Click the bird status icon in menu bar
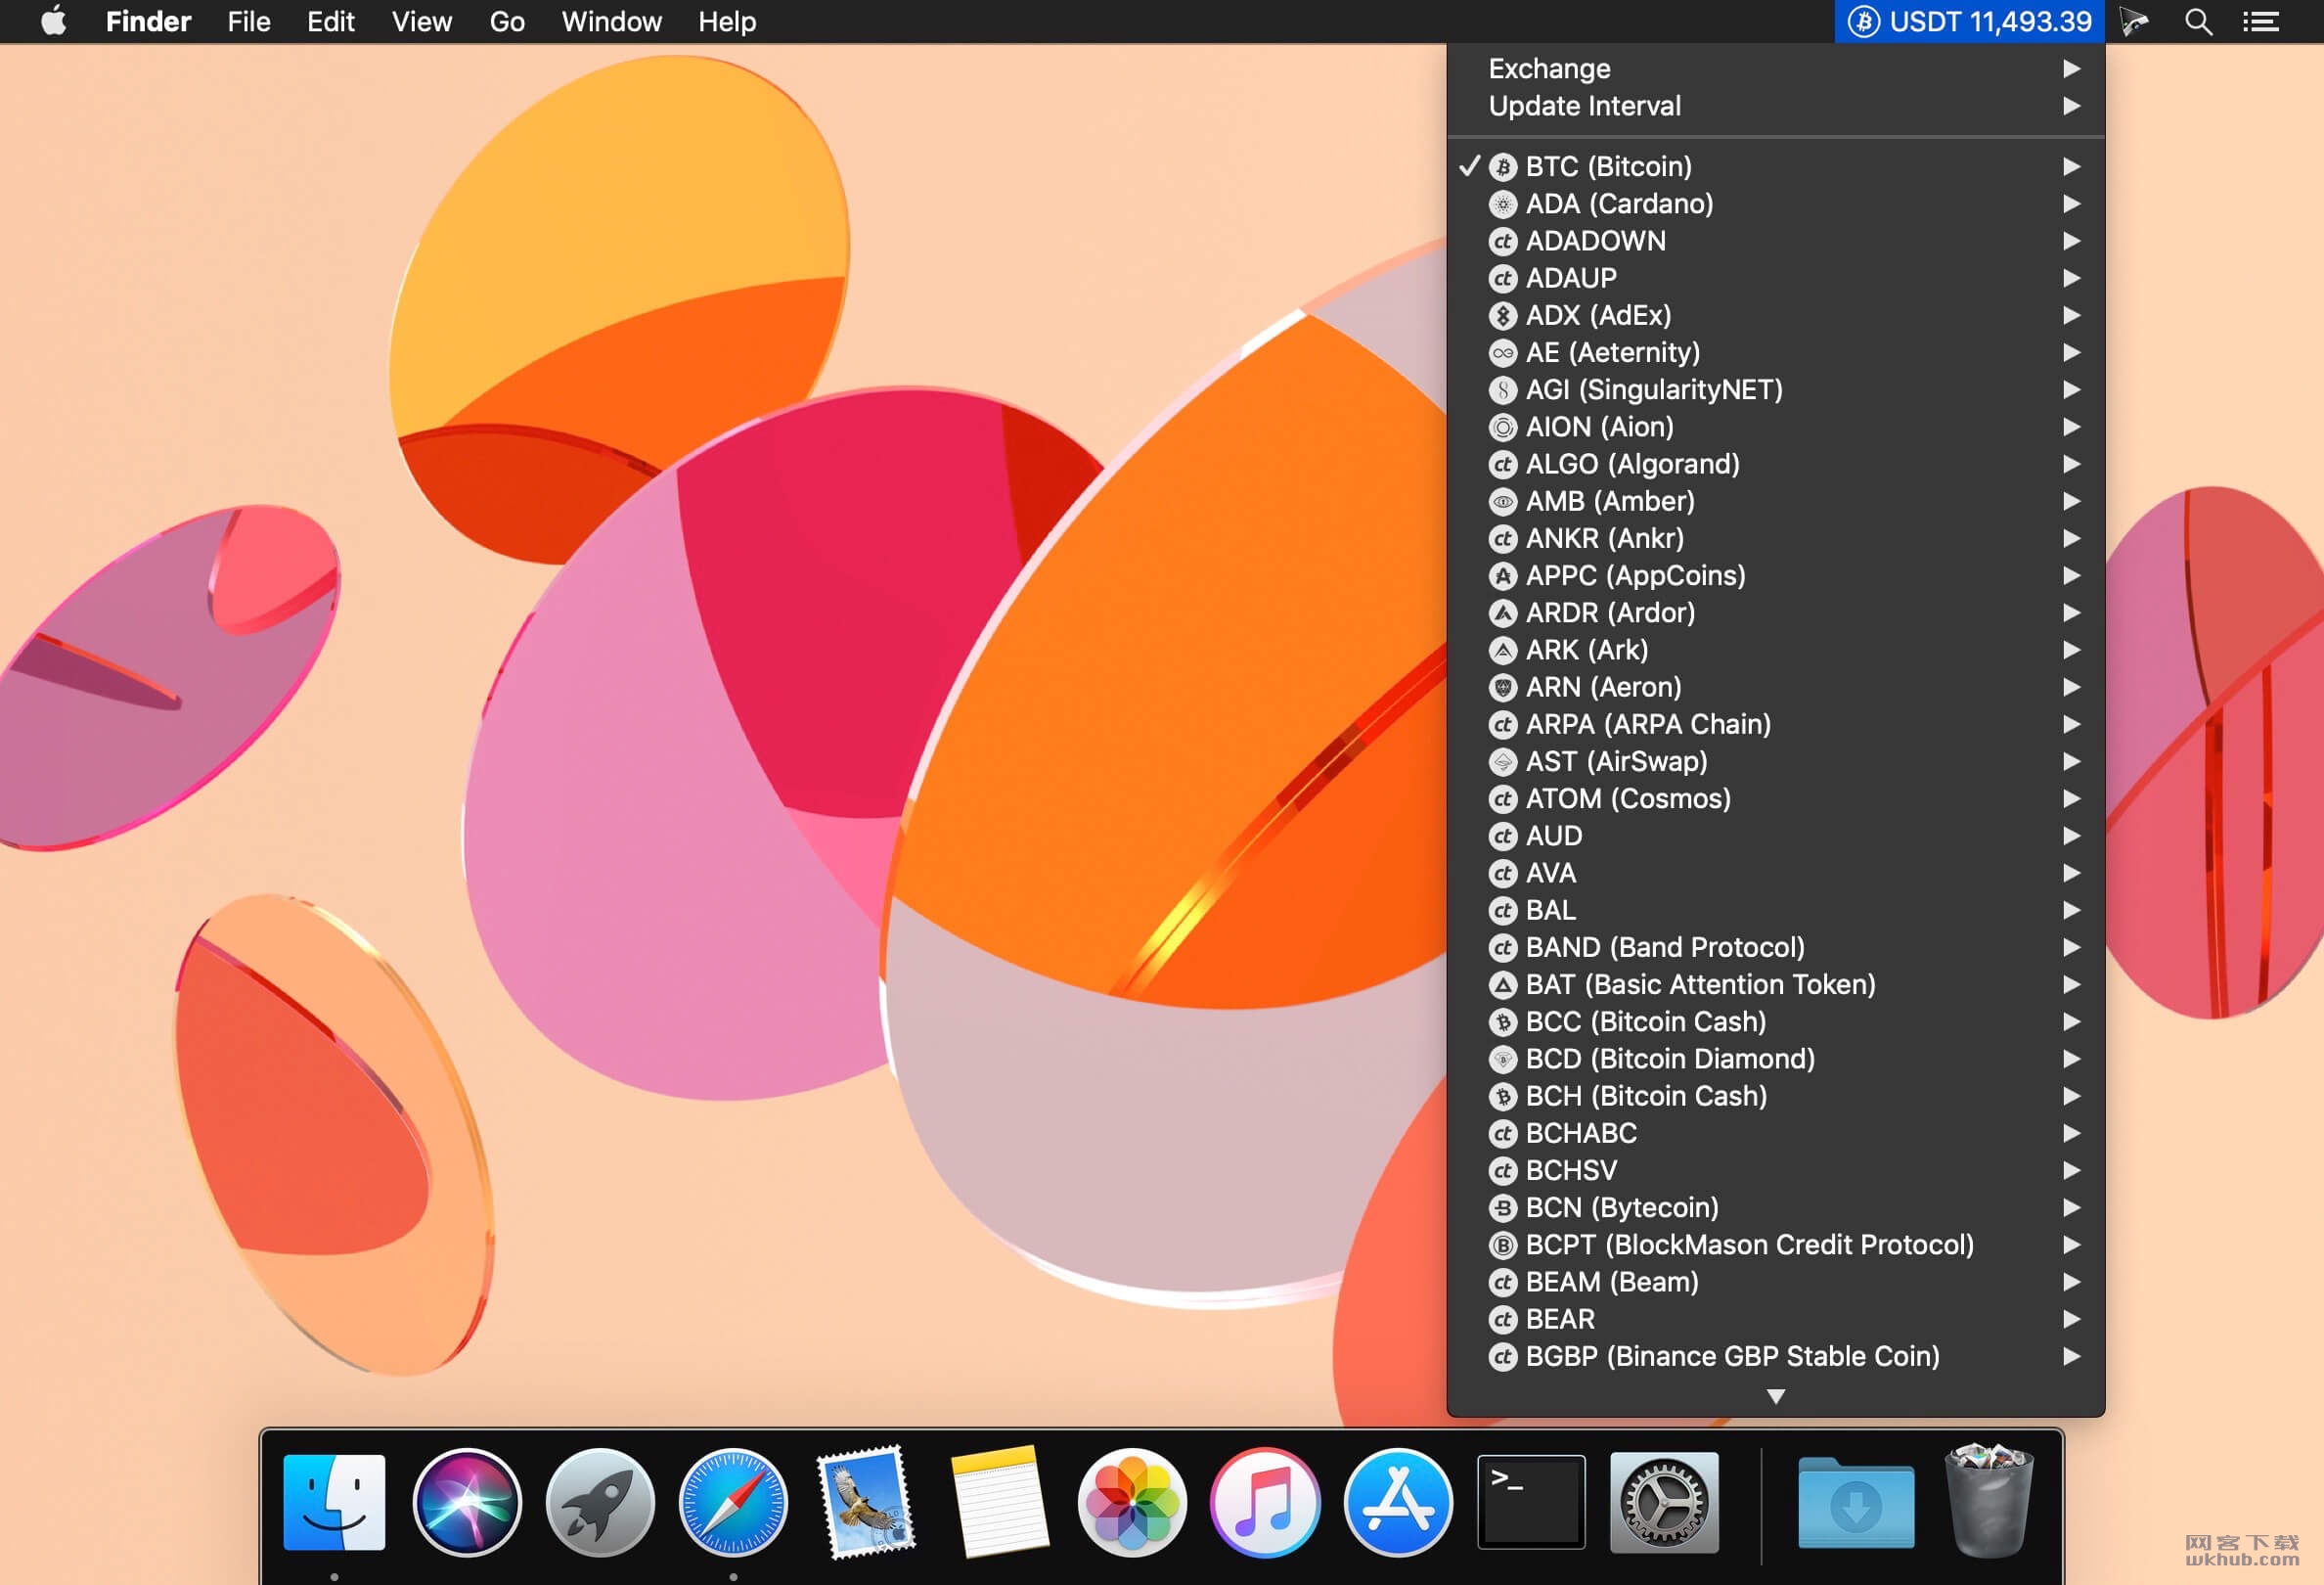The height and width of the screenshot is (1585, 2324). (2134, 21)
